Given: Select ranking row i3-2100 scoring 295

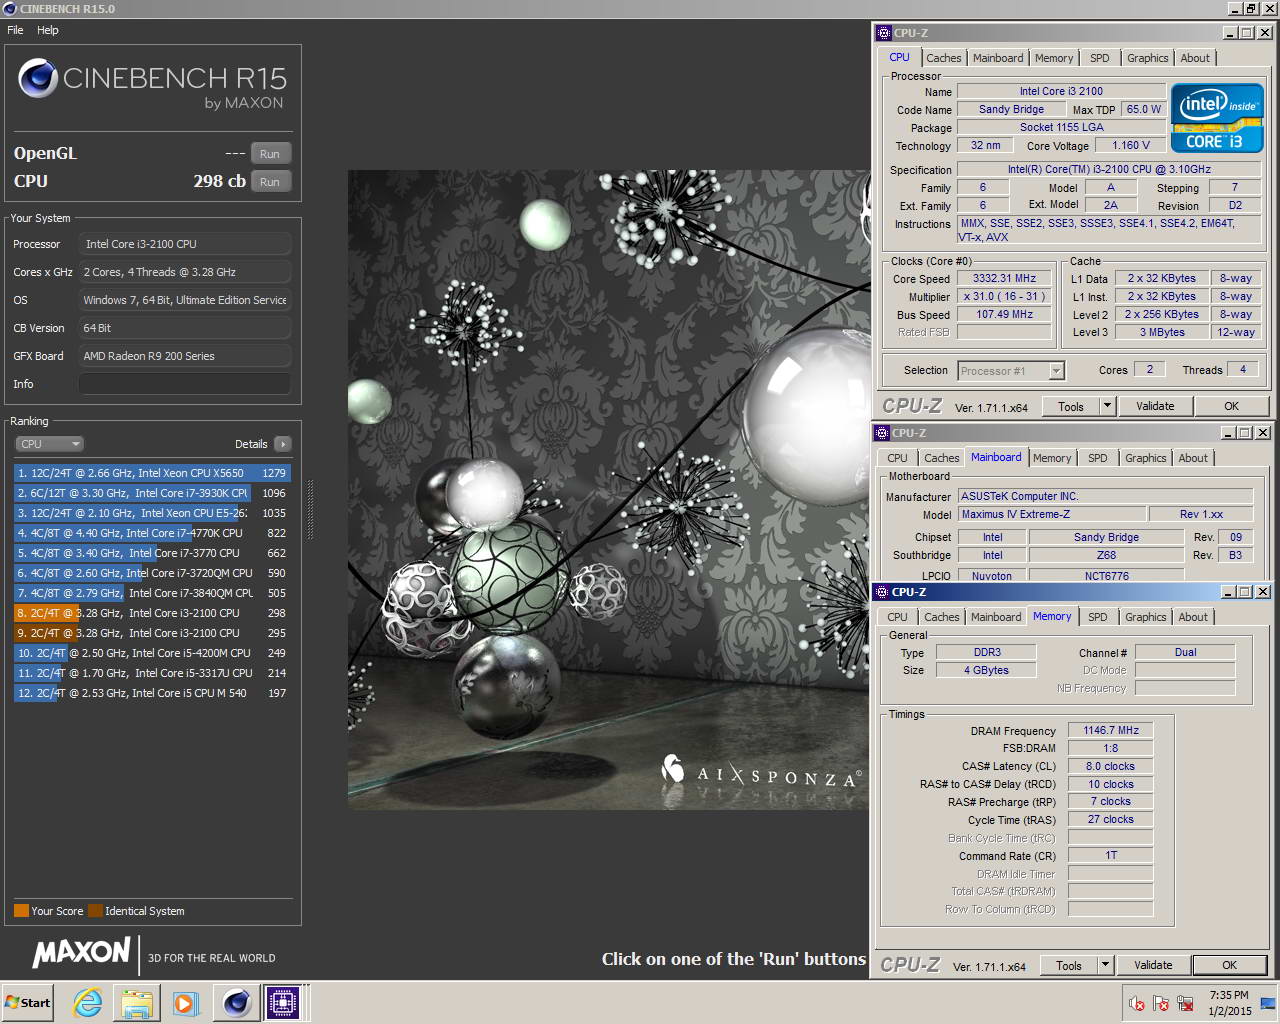Looking at the screenshot, I should pyautogui.click(x=152, y=633).
